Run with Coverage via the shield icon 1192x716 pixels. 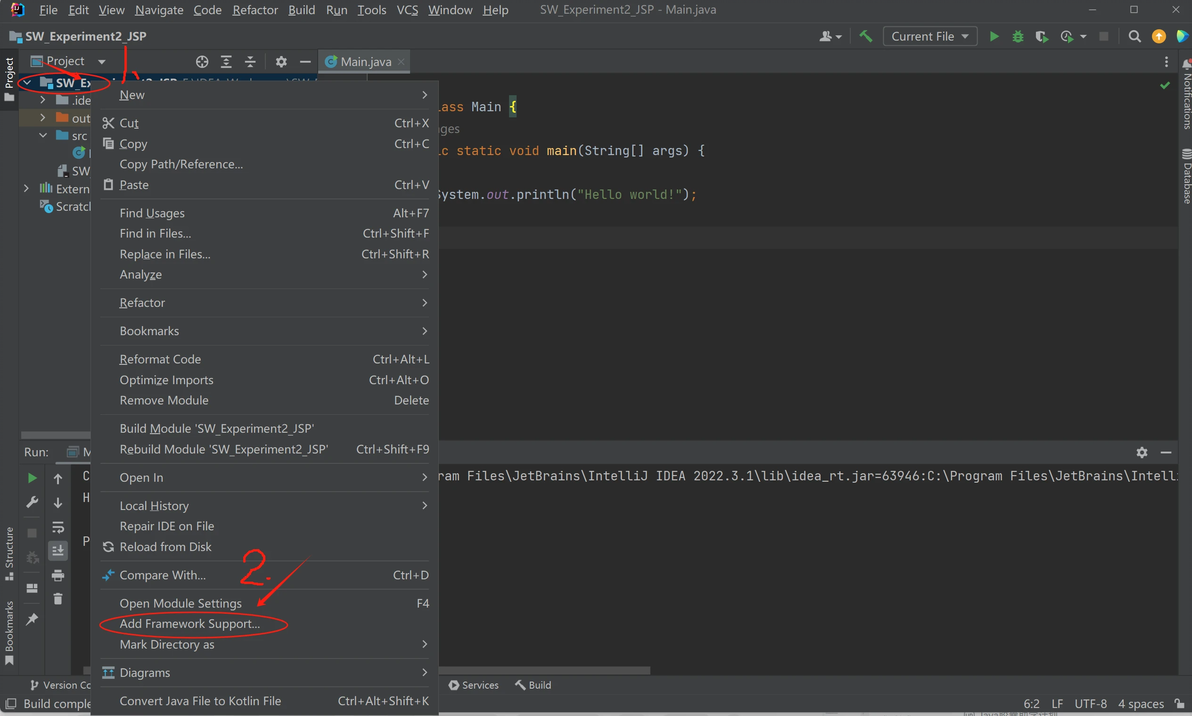point(1042,37)
